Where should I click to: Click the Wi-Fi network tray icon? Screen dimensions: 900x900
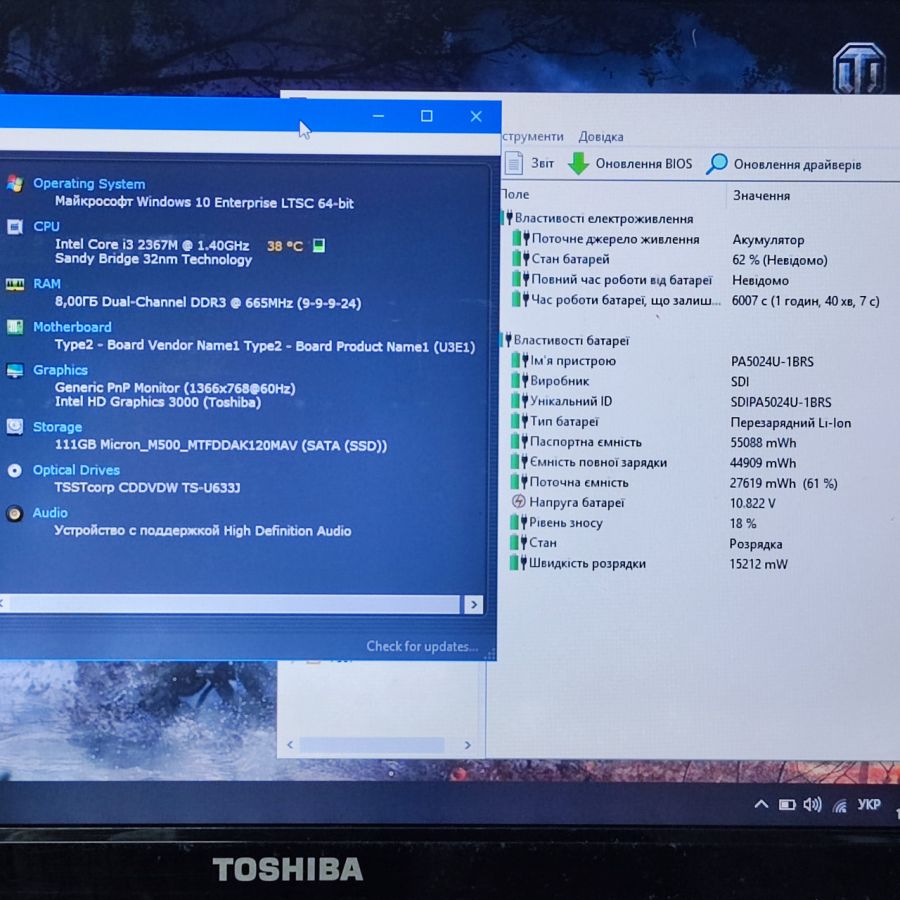pyautogui.click(x=840, y=806)
